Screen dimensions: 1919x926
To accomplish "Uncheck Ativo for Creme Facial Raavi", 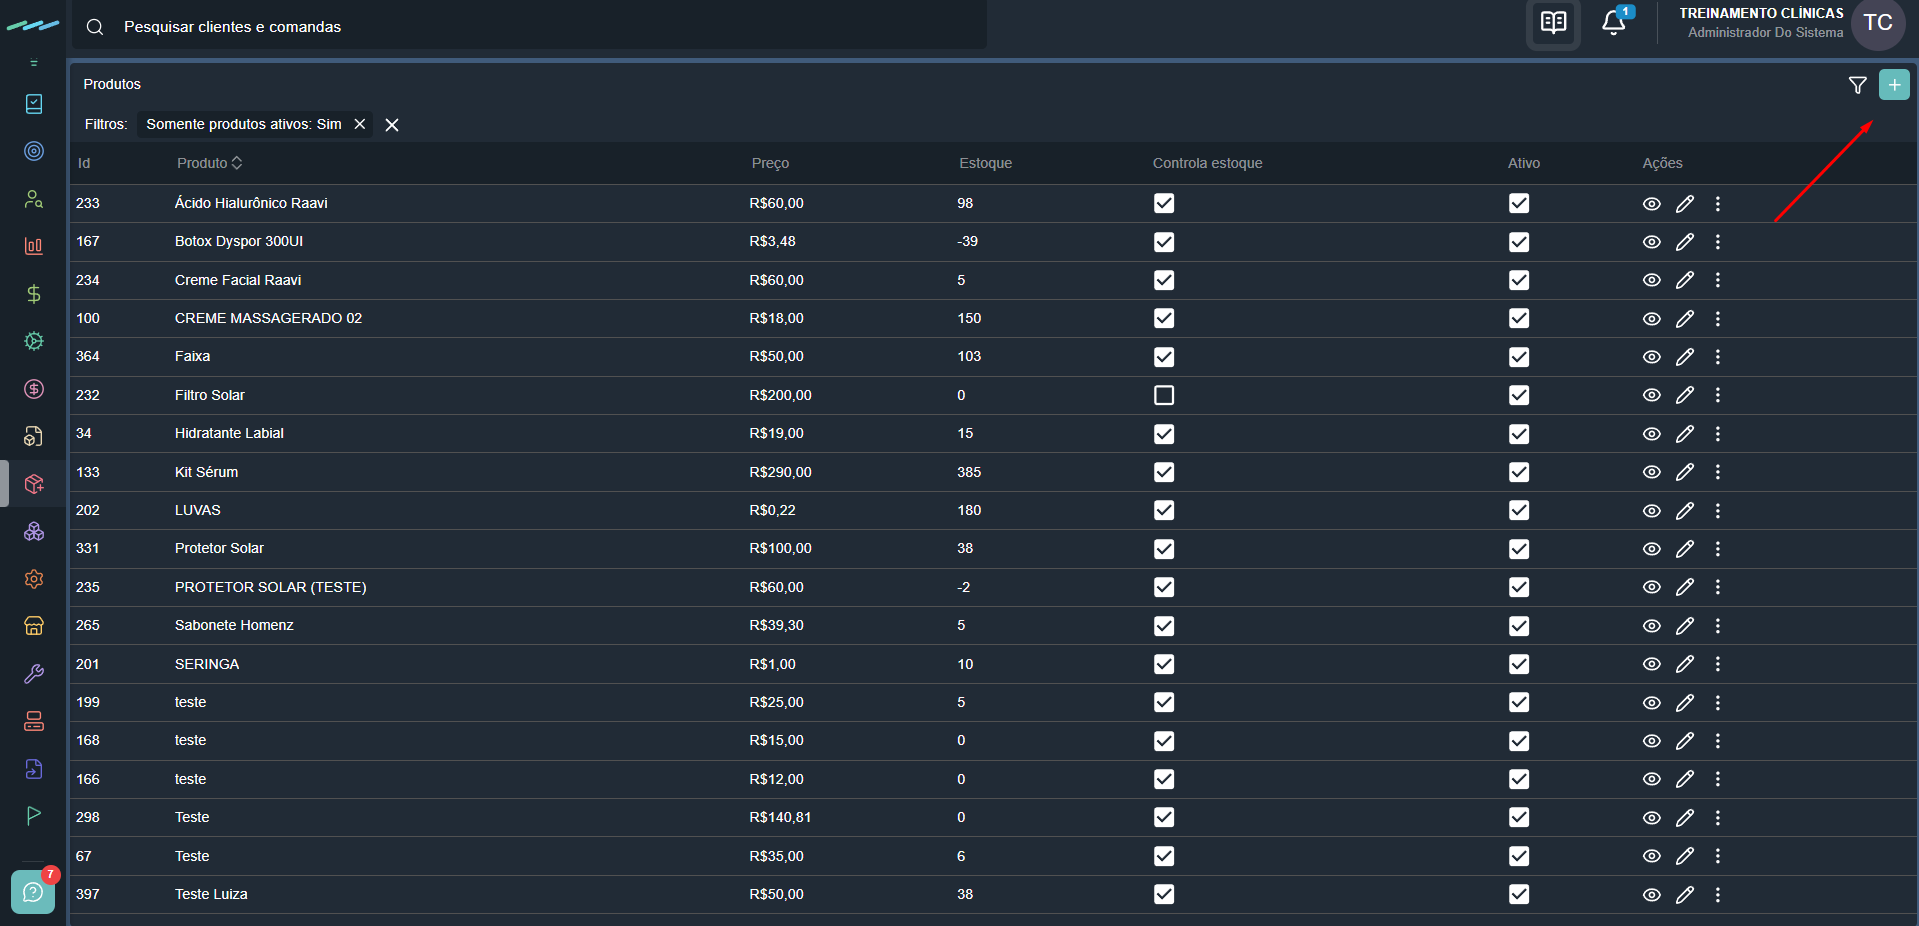I will click(1519, 280).
